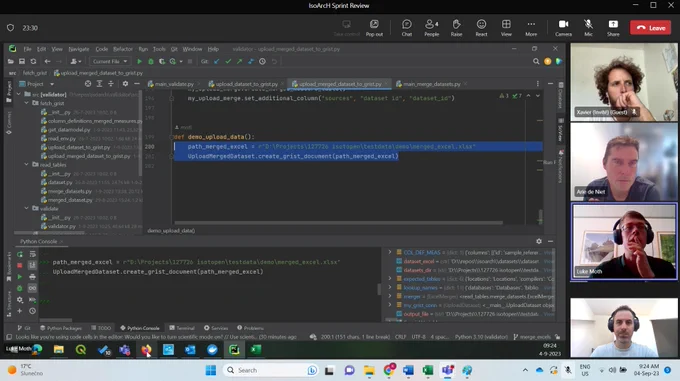The width and height of the screenshot is (680, 381).
Task: Click the Windows Start button
Action: tap(211, 370)
